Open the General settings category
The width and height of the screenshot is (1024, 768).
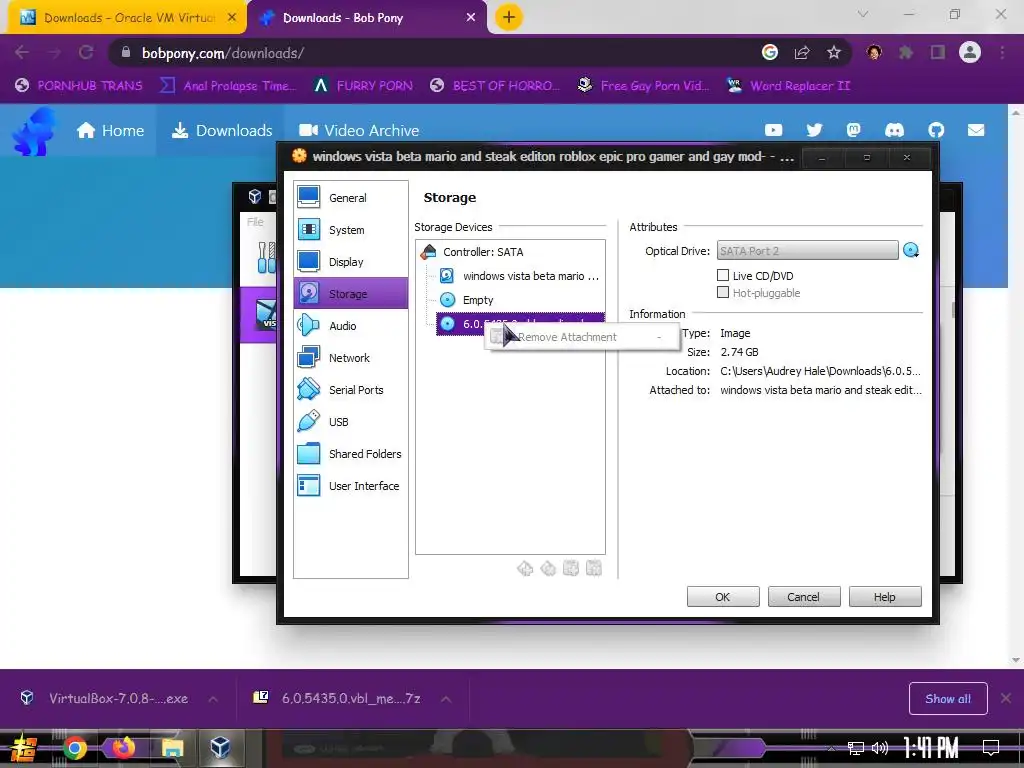(x=351, y=198)
